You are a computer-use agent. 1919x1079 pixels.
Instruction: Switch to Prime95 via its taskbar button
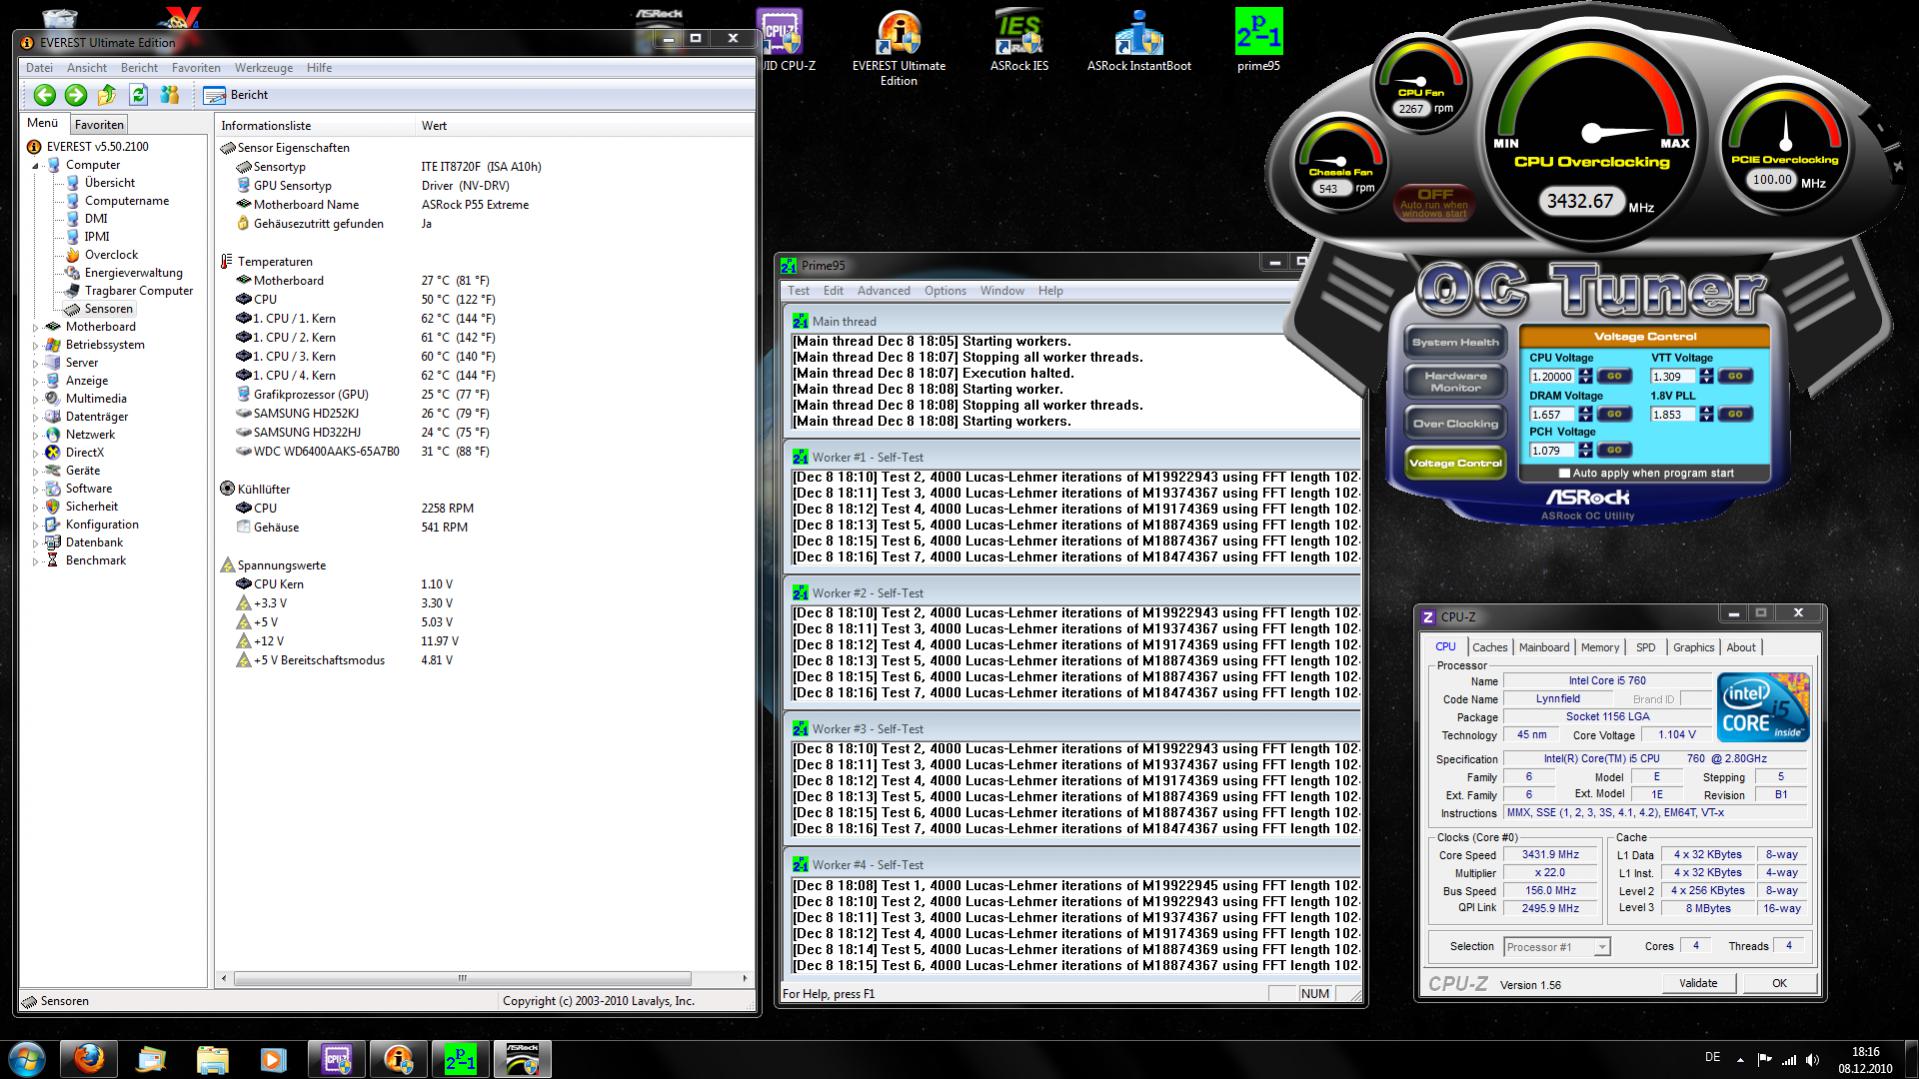(x=460, y=1058)
